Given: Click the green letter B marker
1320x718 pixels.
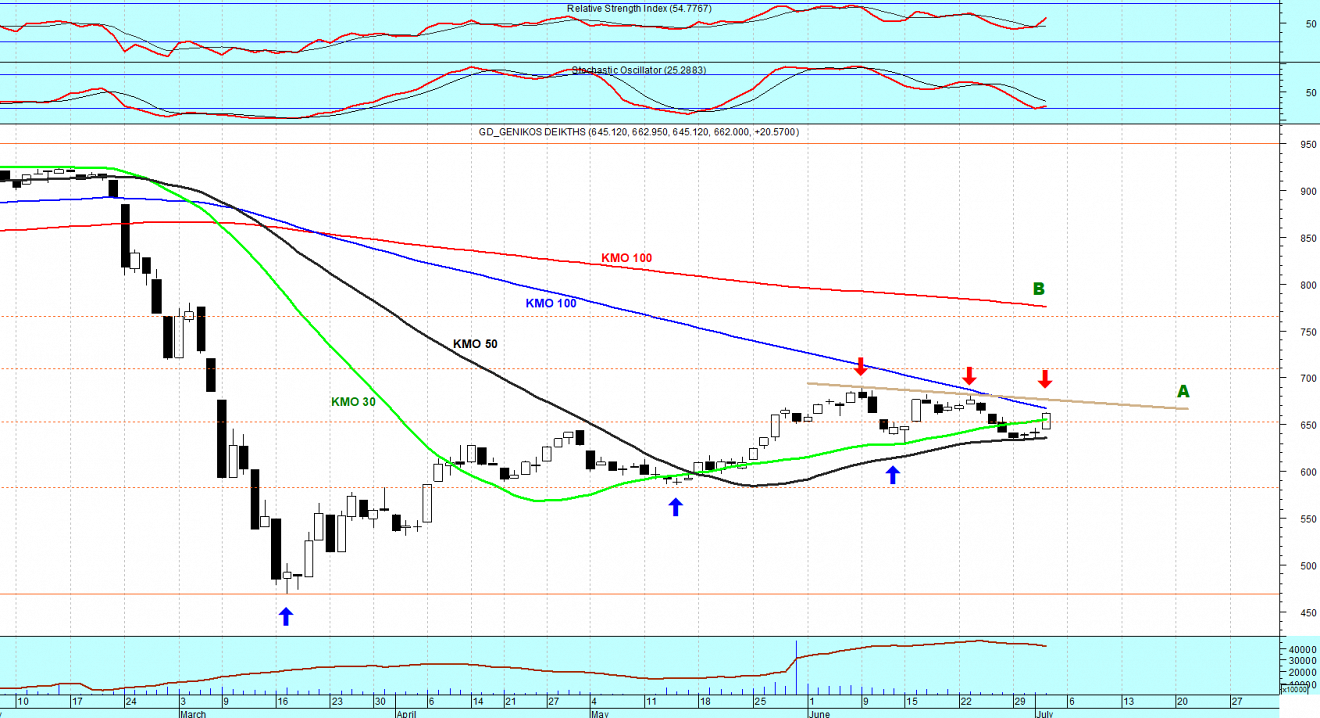Looking at the screenshot, I should (1038, 290).
